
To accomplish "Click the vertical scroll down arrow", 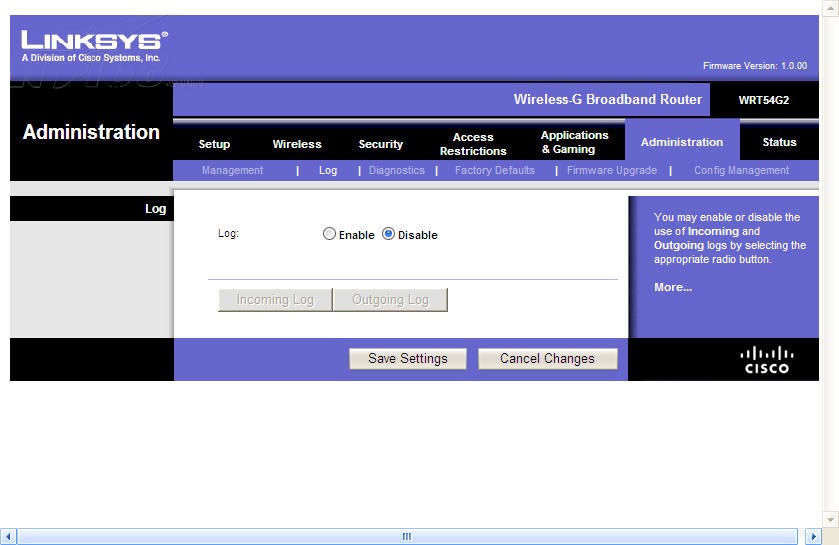I will [830, 519].
